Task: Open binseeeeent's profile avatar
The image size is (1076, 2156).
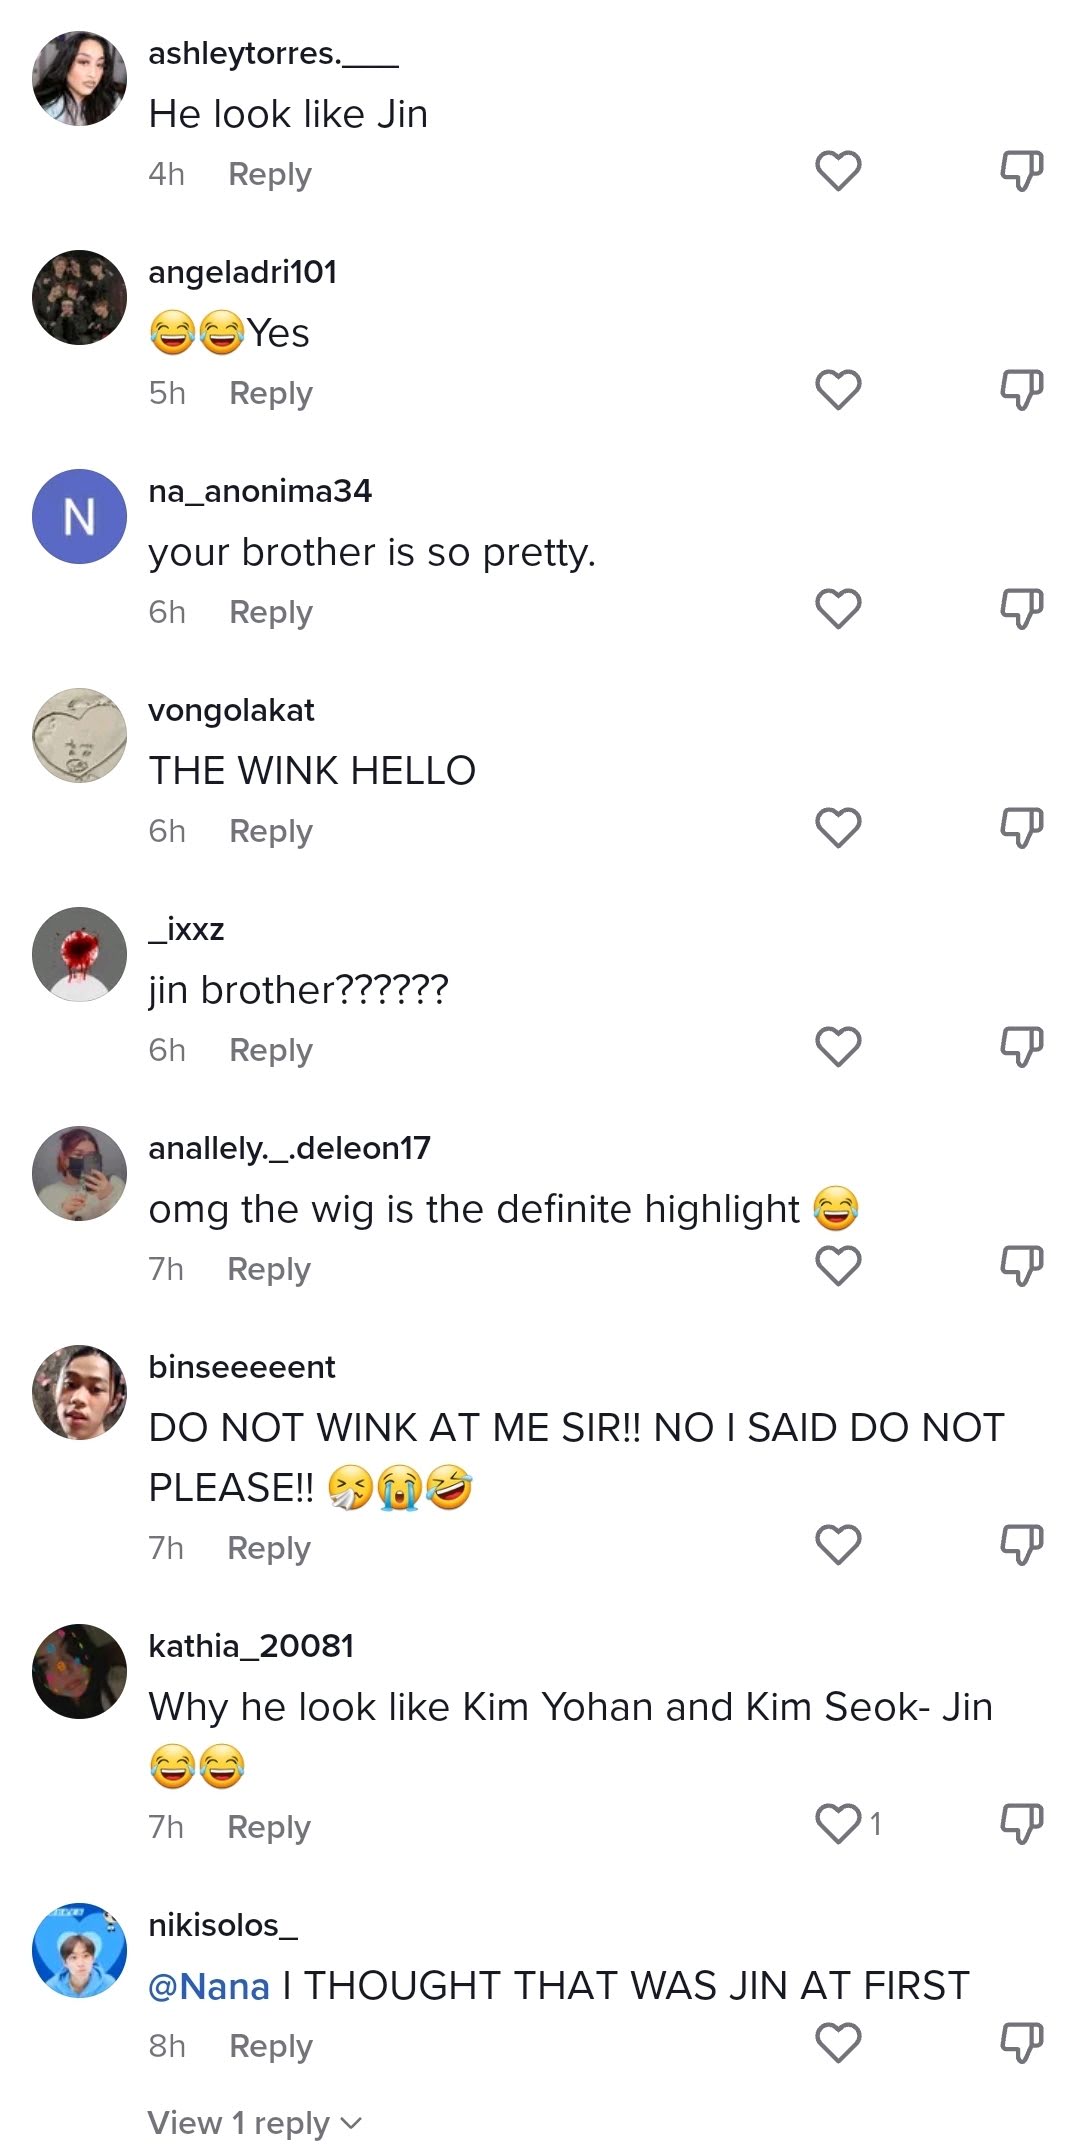Action: (80, 1392)
